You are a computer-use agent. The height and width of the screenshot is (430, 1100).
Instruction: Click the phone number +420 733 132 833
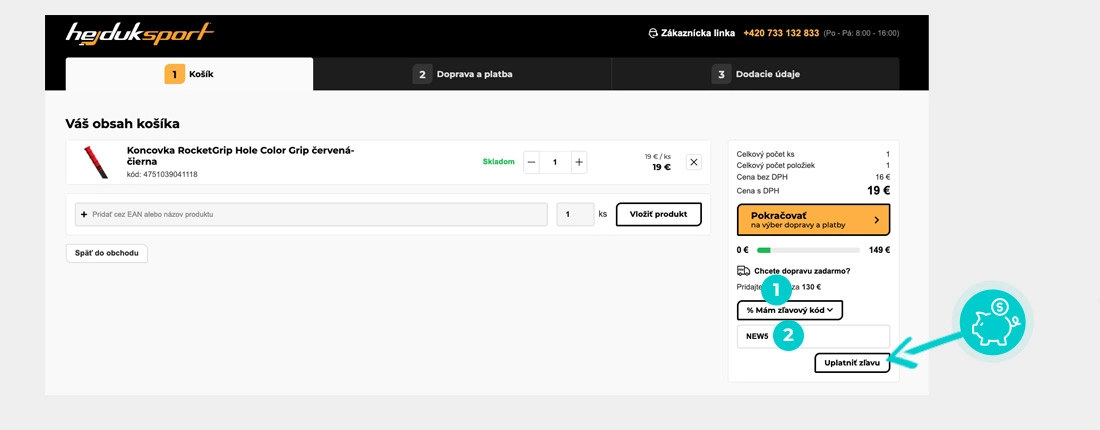pos(781,33)
